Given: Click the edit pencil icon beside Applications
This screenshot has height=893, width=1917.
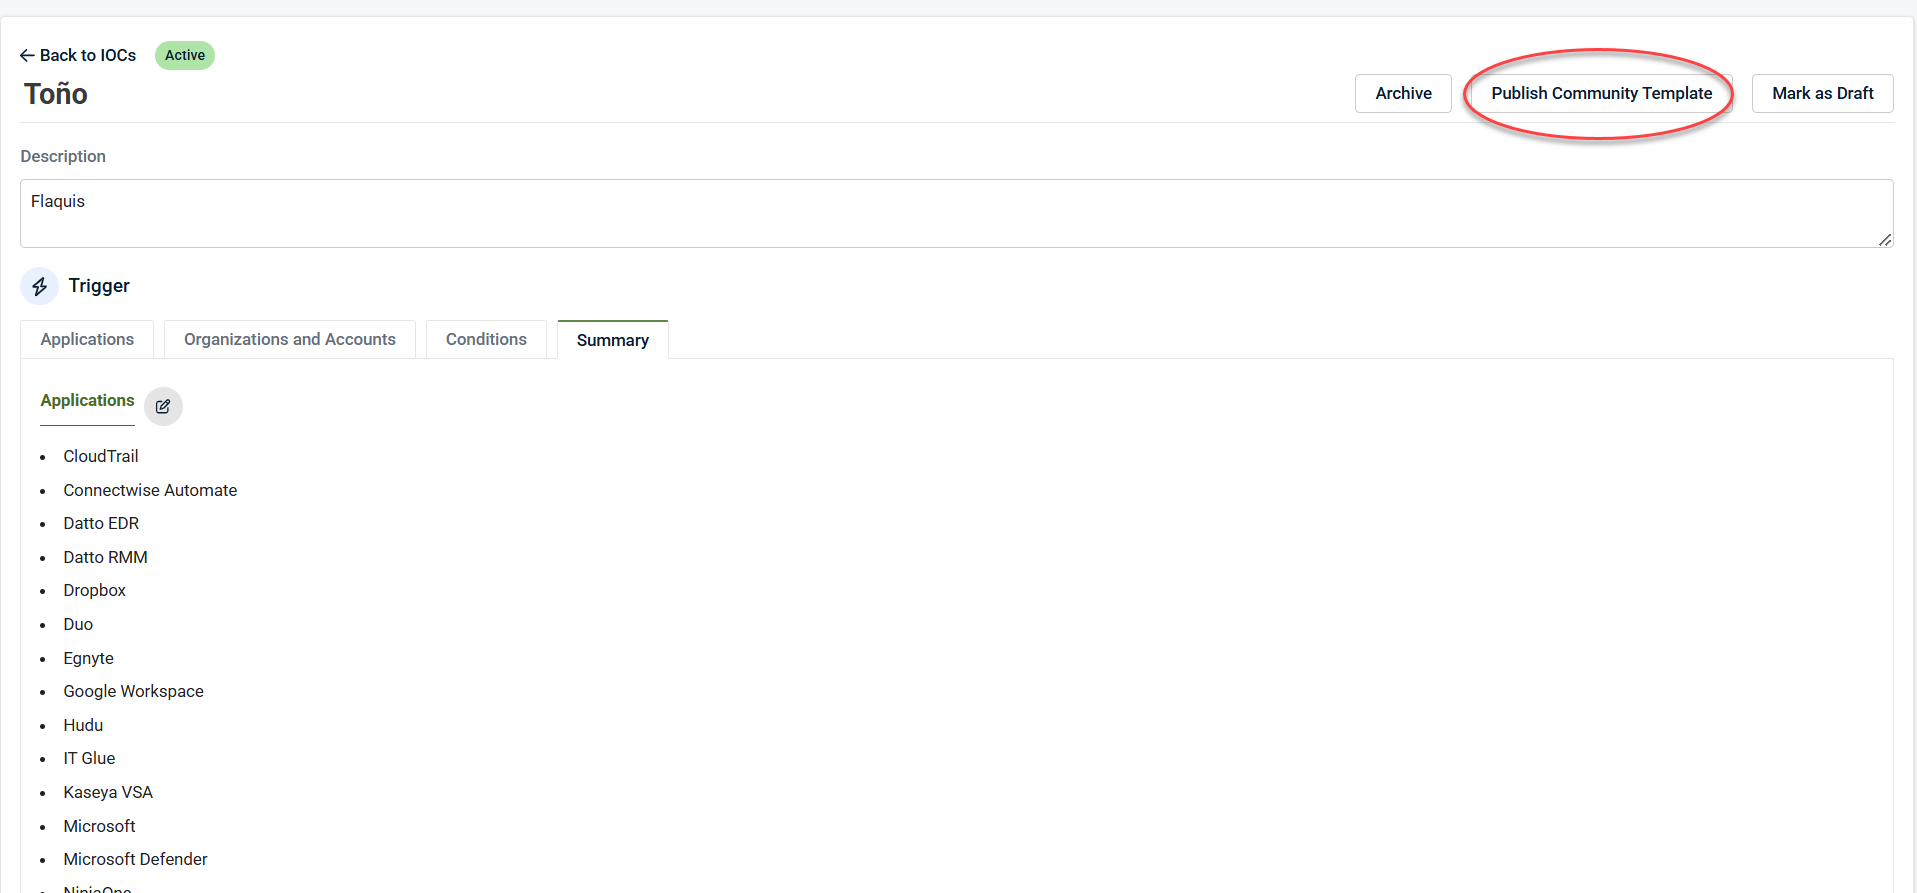Looking at the screenshot, I should tap(163, 407).
